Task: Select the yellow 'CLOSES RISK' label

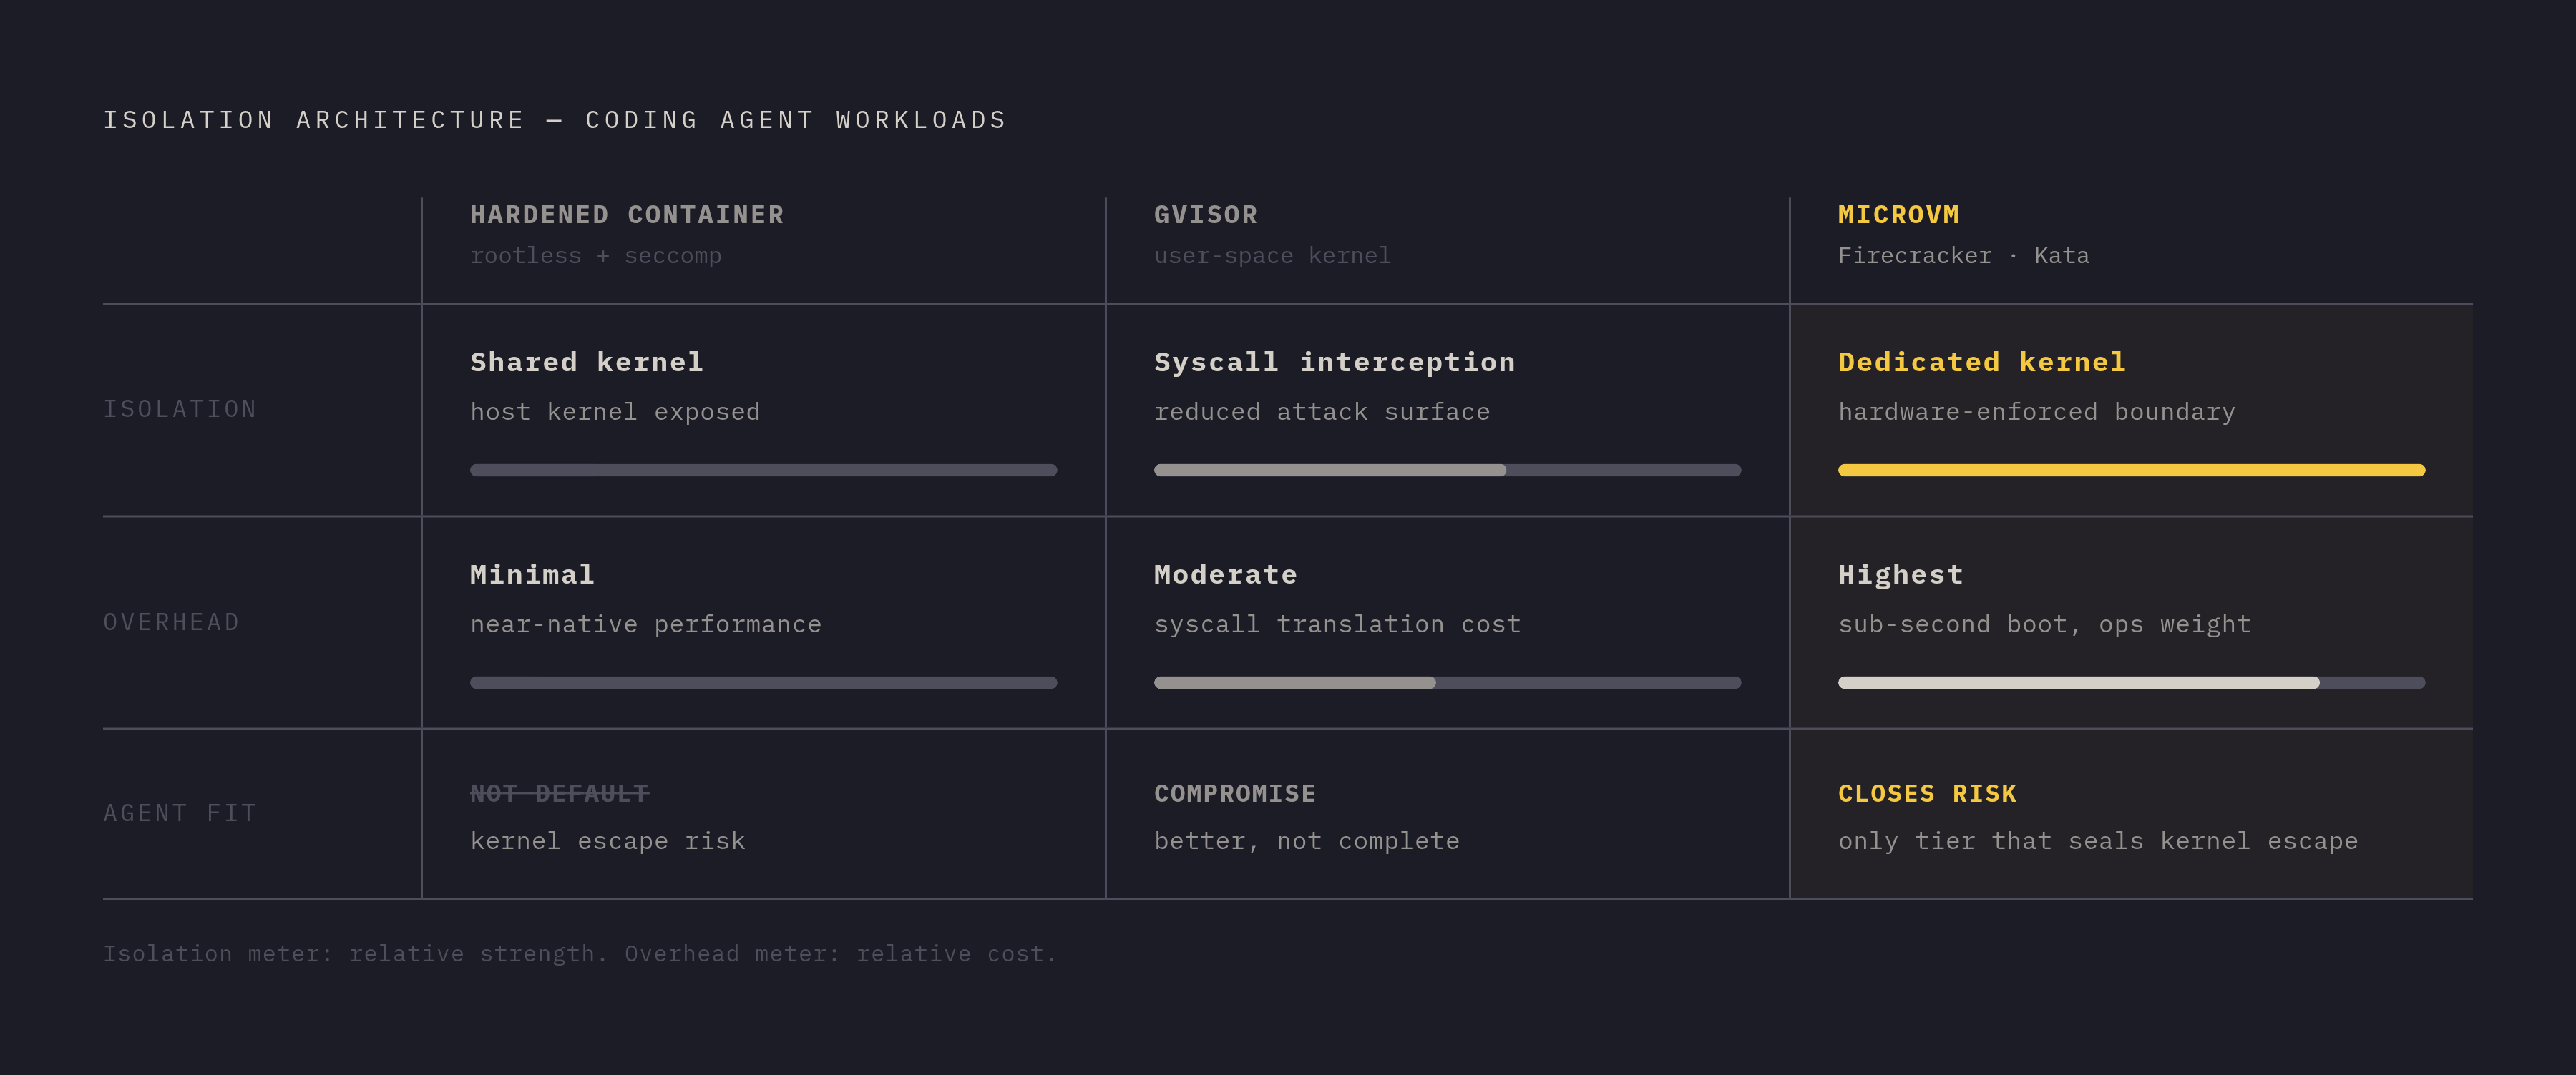Action: (x=1927, y=794)
